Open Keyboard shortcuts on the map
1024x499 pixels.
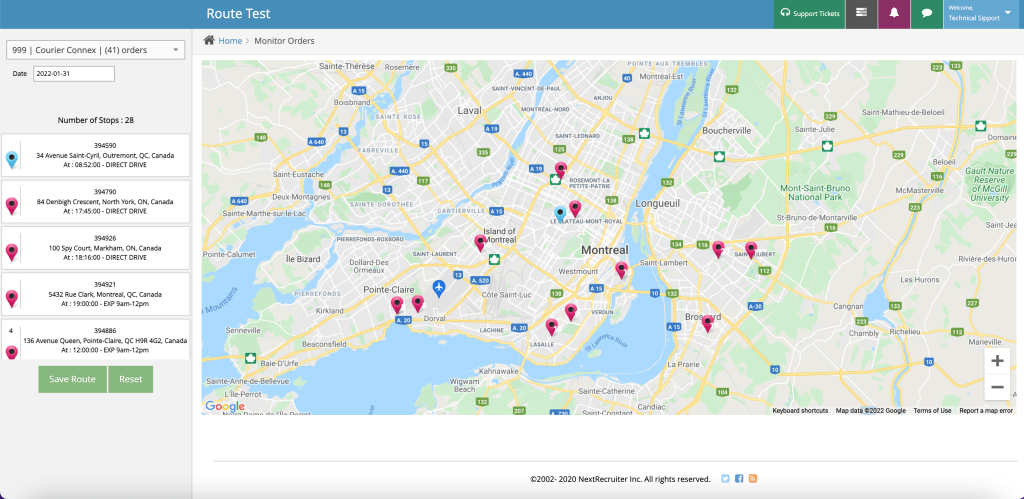click(800, 411)
